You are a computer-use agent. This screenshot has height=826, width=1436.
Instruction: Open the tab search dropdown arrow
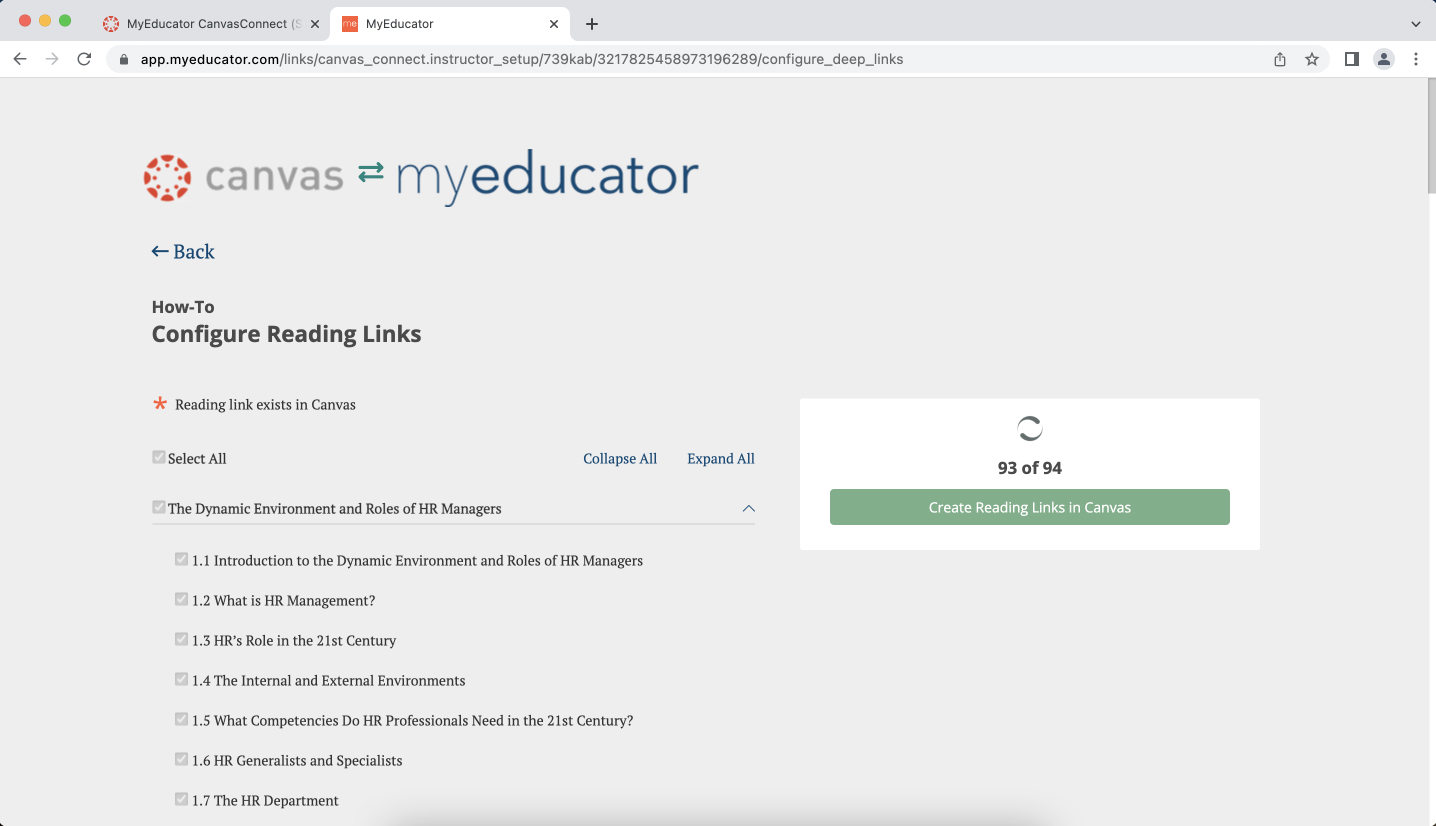(x=1415, y=23)
